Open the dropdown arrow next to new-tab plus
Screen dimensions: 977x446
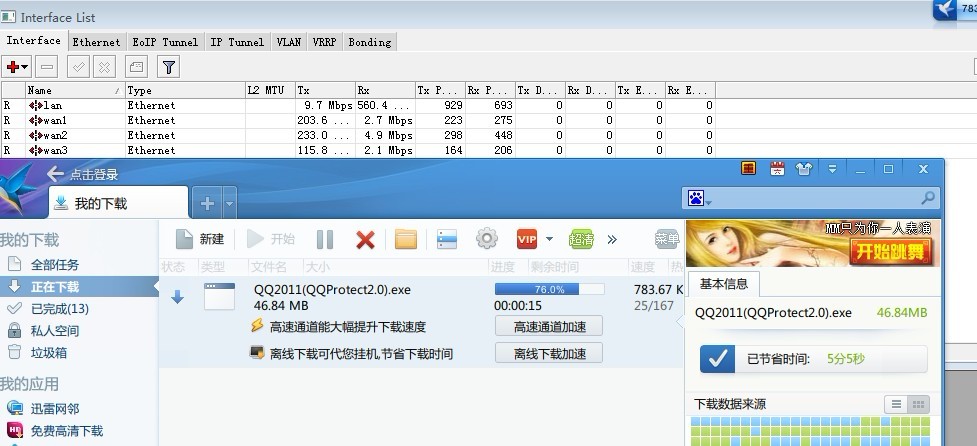click(229, 204)
